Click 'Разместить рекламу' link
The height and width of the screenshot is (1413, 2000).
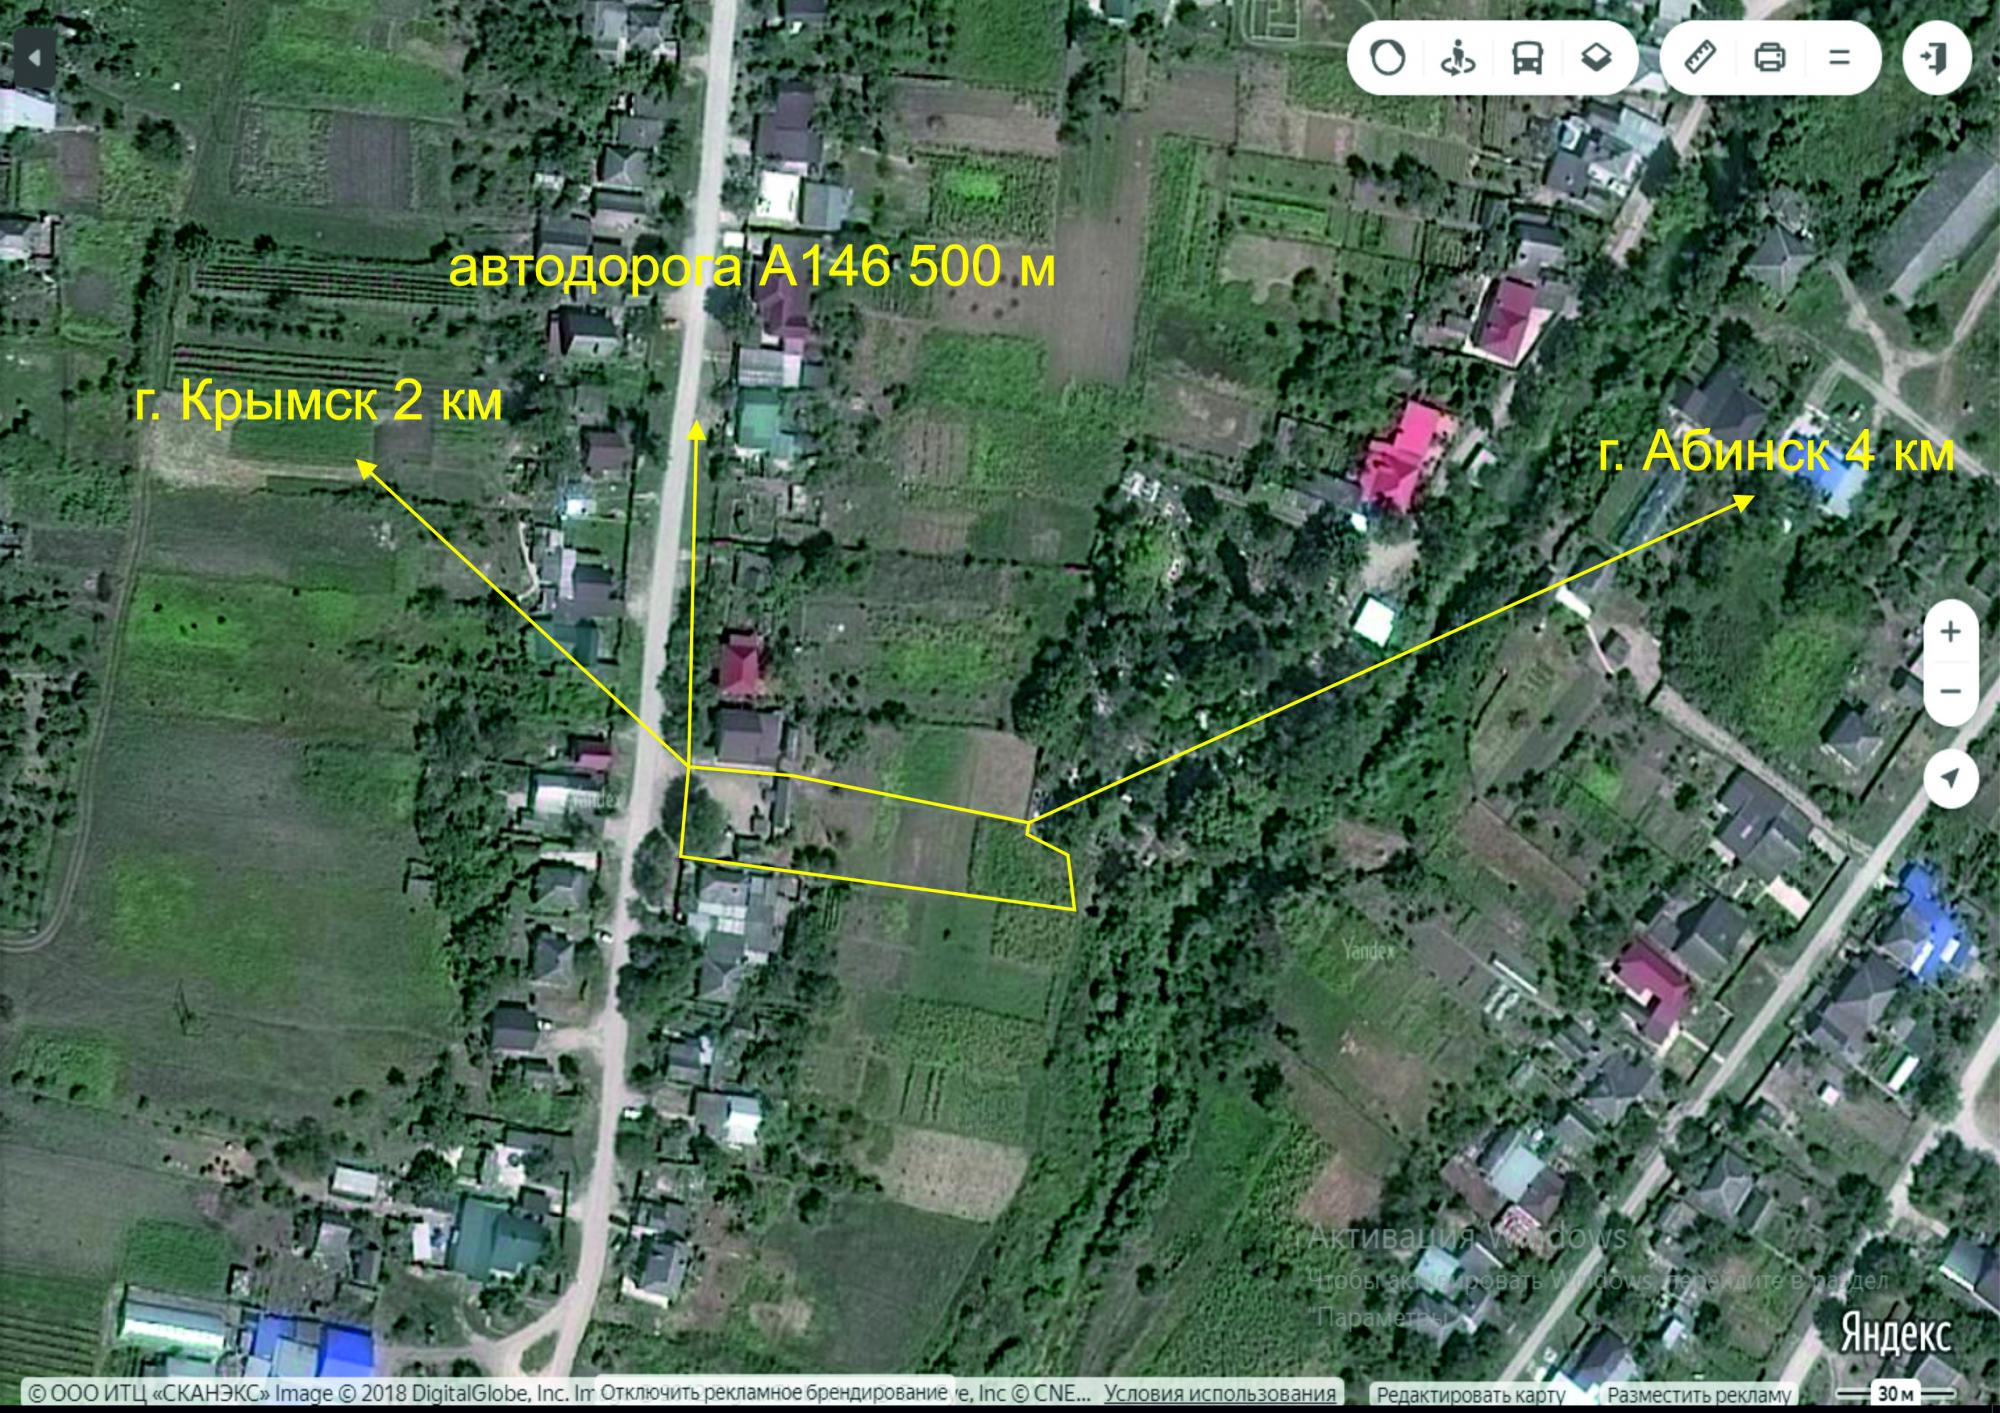1698,1394
